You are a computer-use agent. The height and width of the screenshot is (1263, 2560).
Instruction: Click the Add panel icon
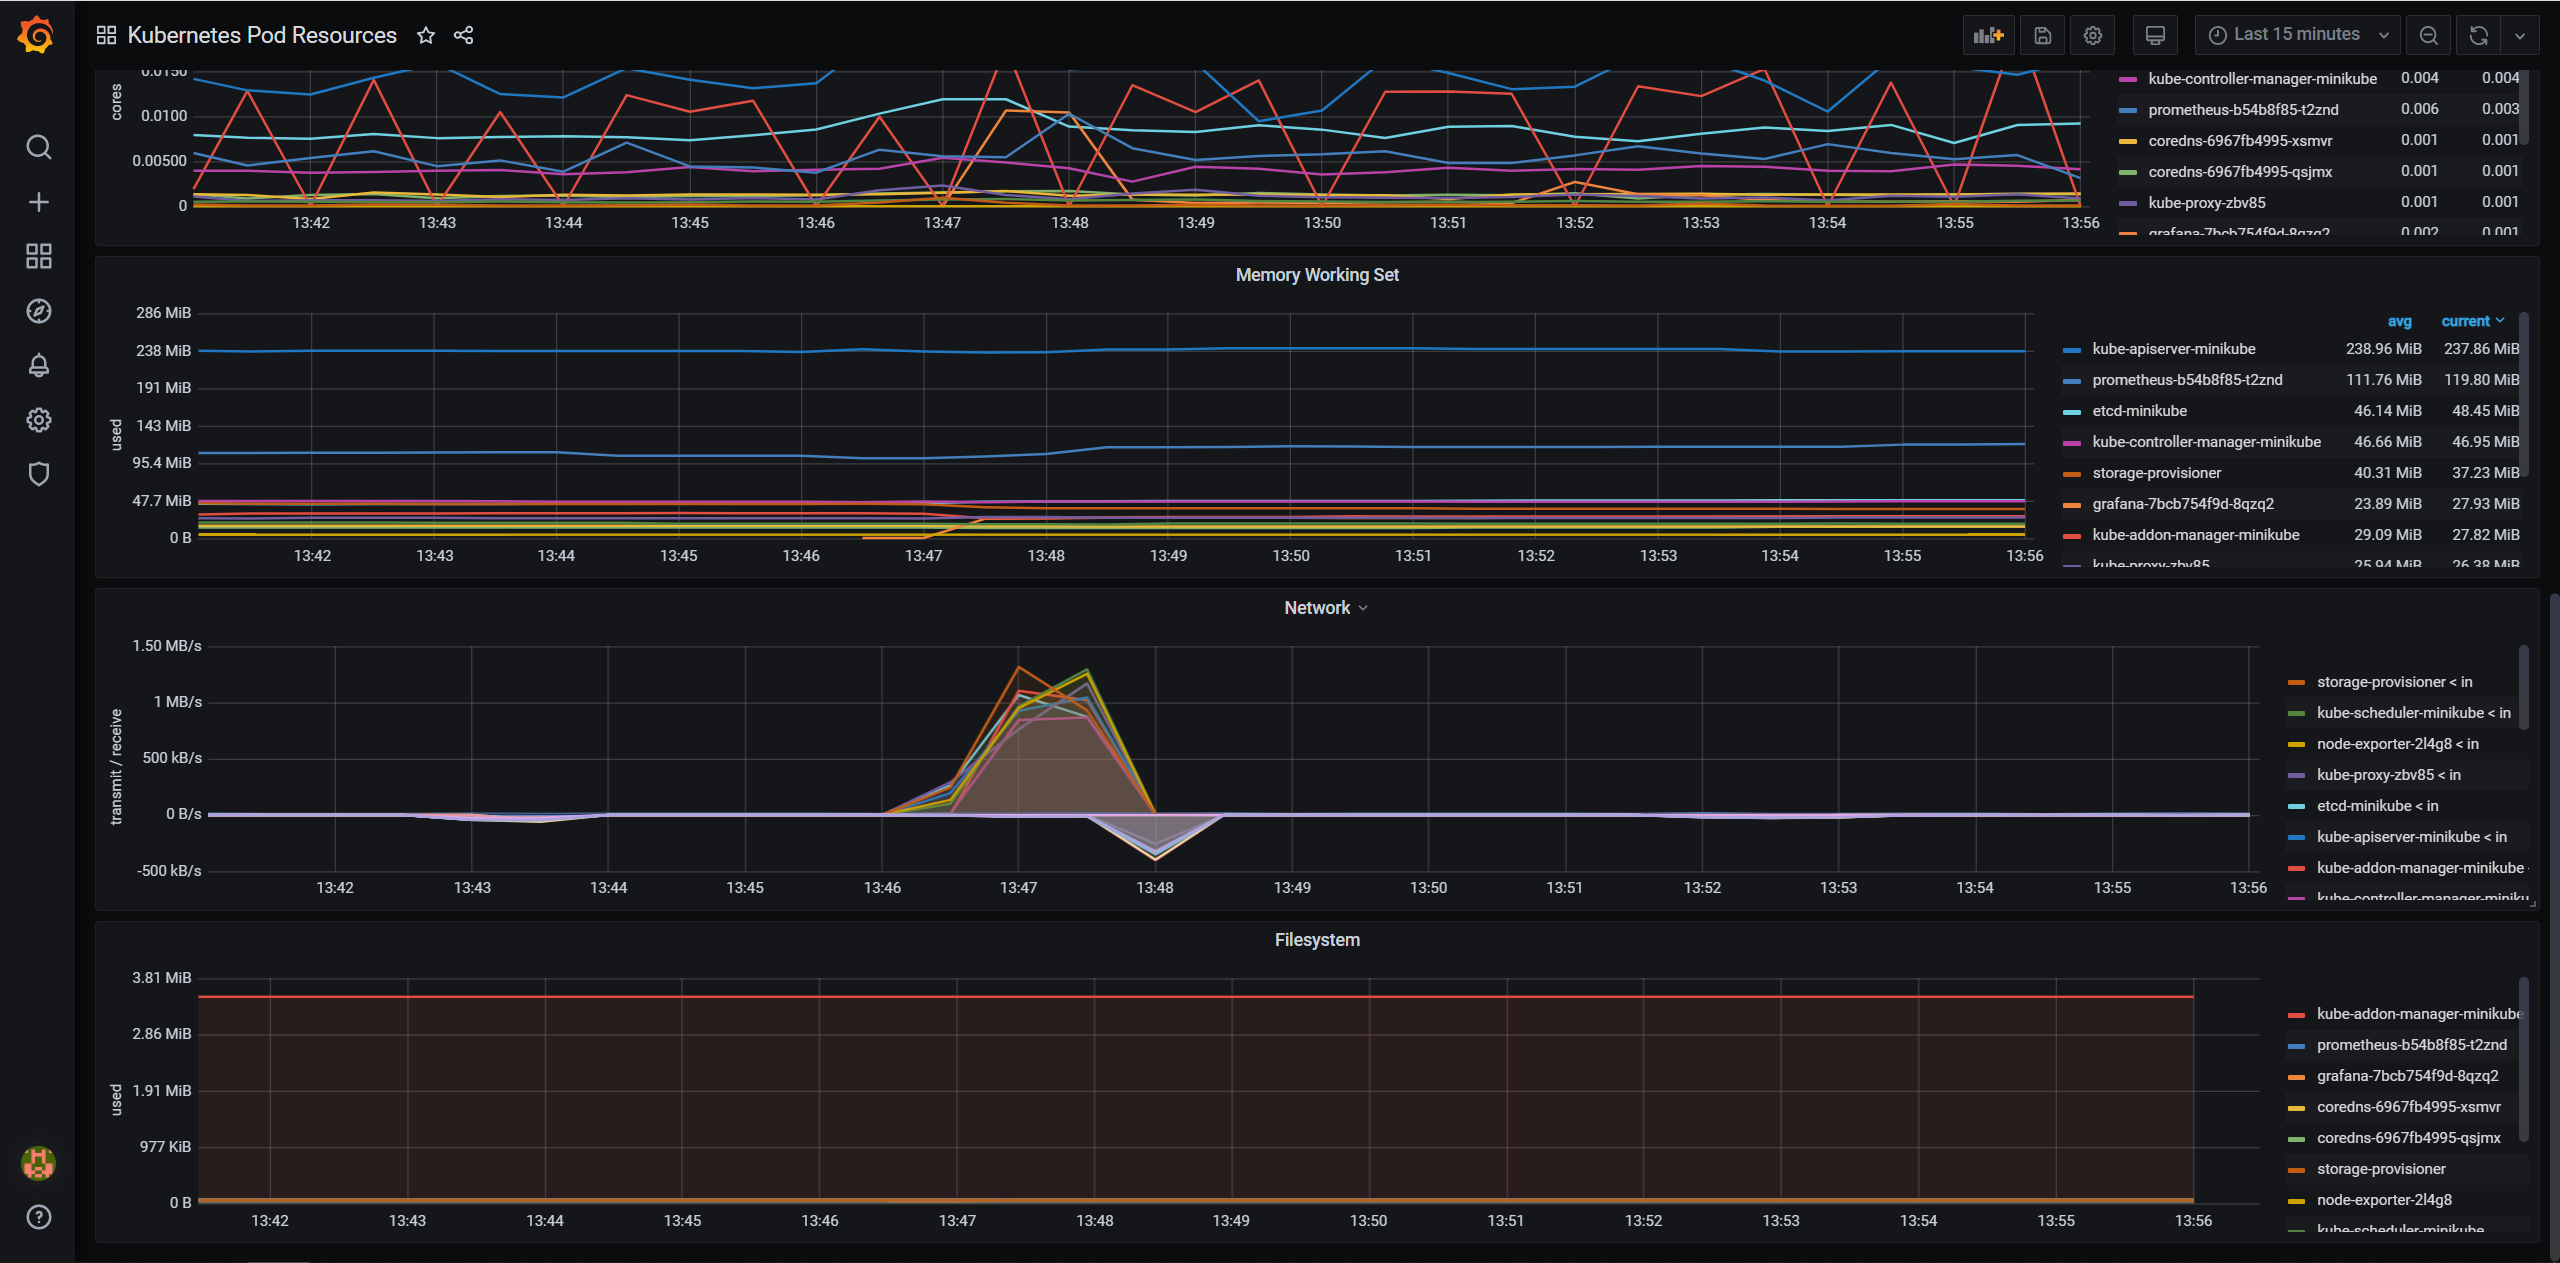tap(1988, 36)
